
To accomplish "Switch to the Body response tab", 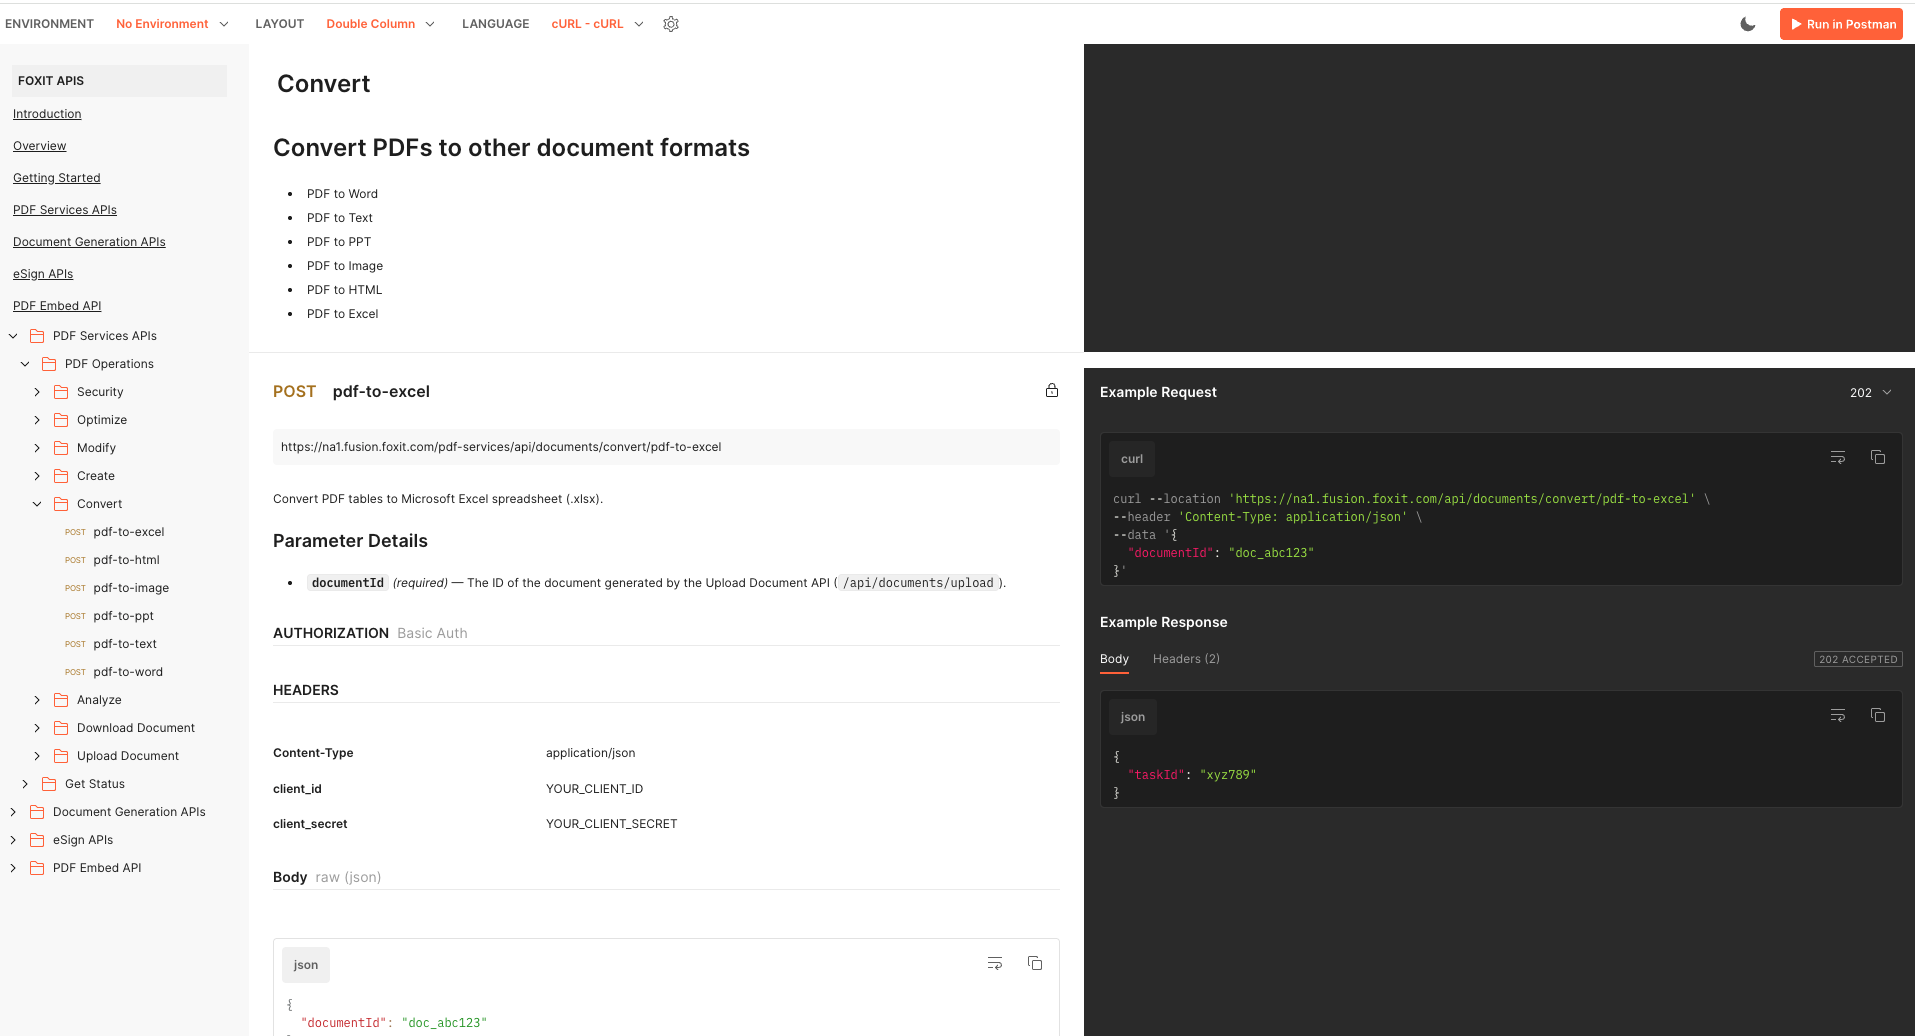I will (1114, 659).
